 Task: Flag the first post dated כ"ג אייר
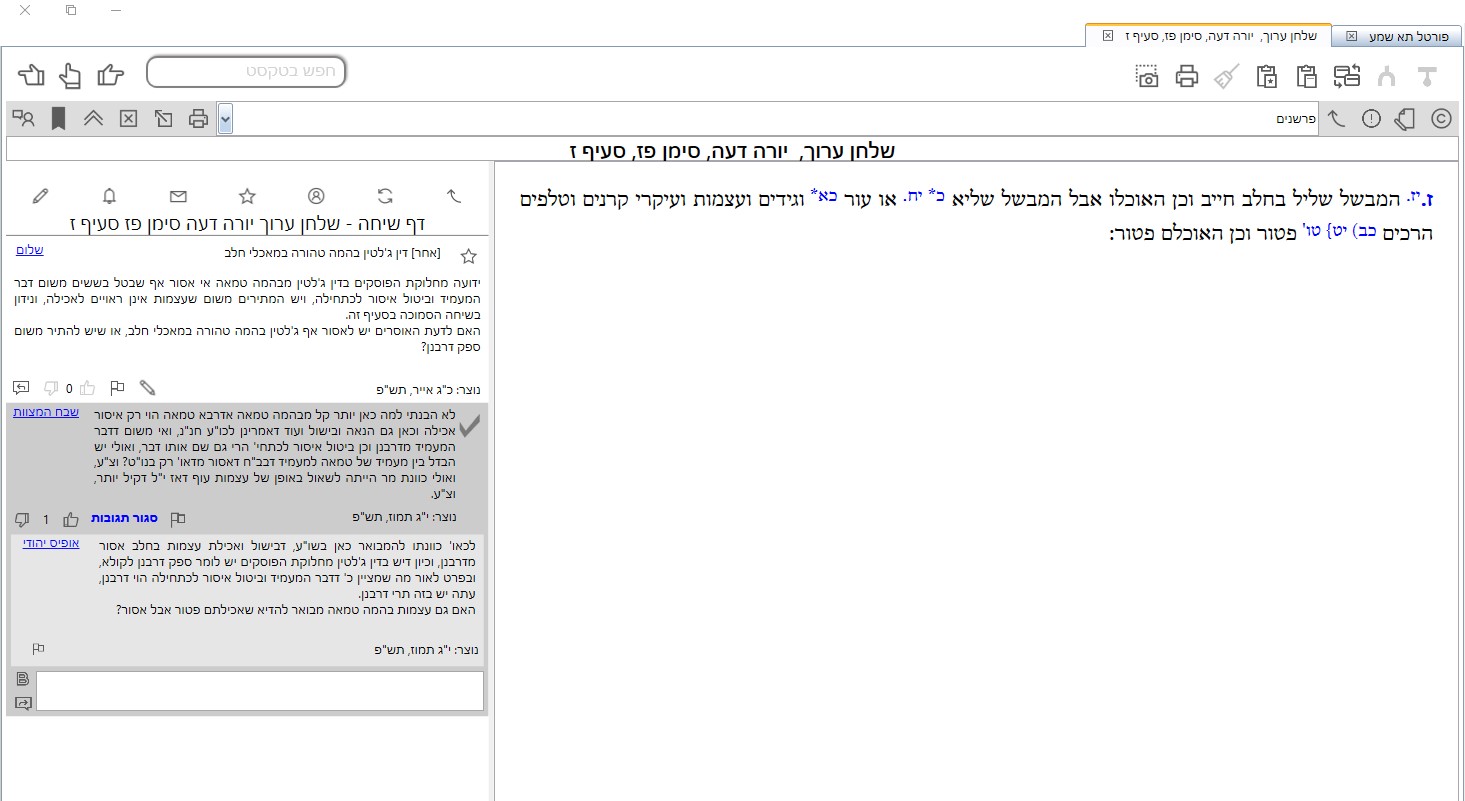click(x=117, y=388)
